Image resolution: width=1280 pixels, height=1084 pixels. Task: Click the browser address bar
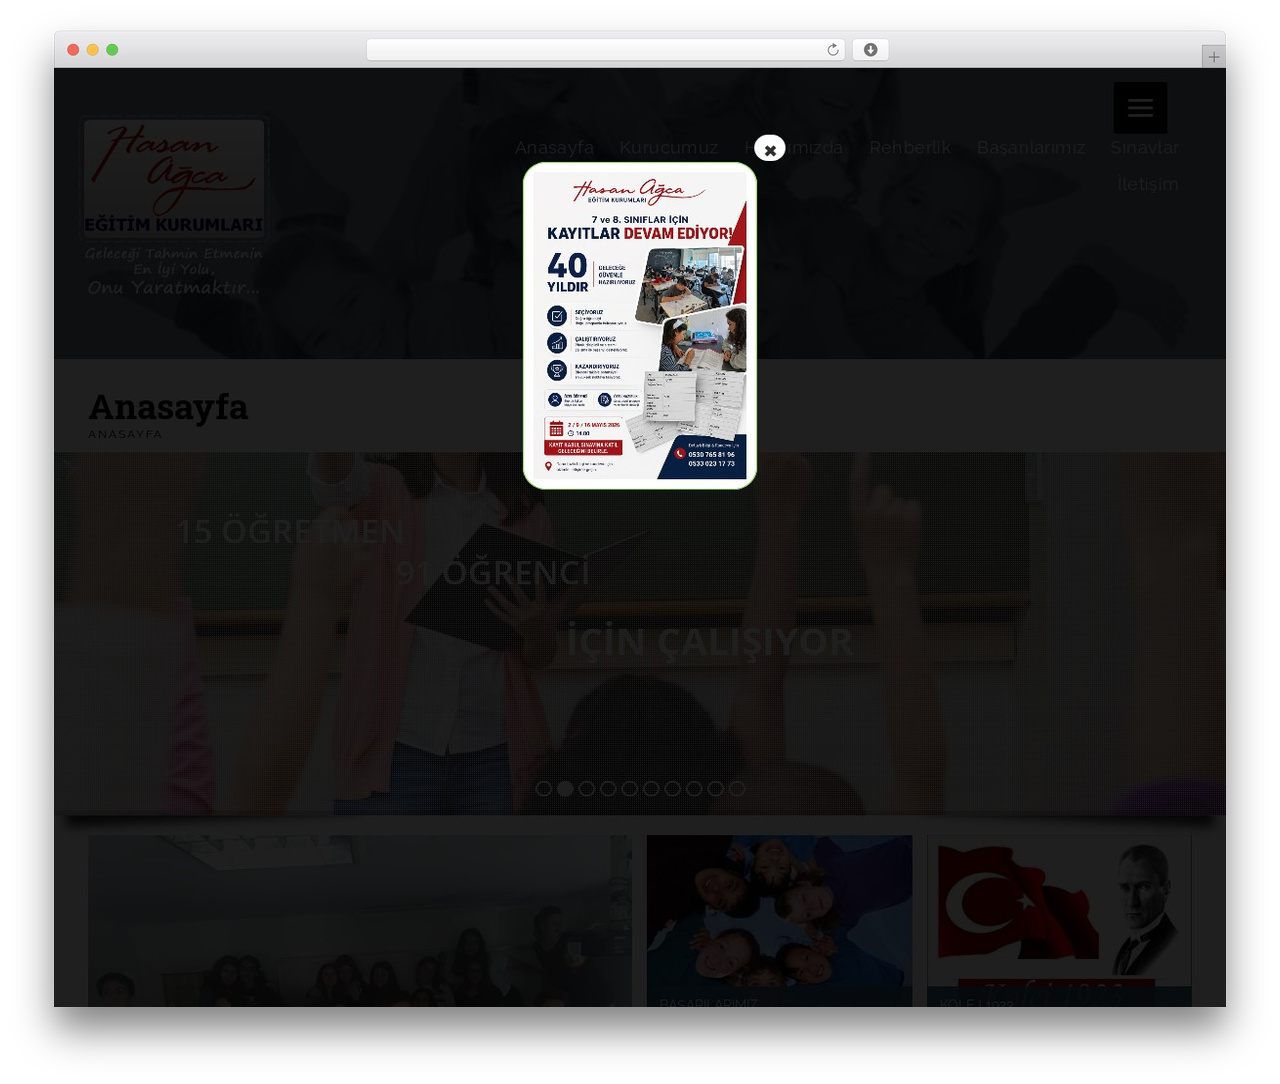[605, 50]
